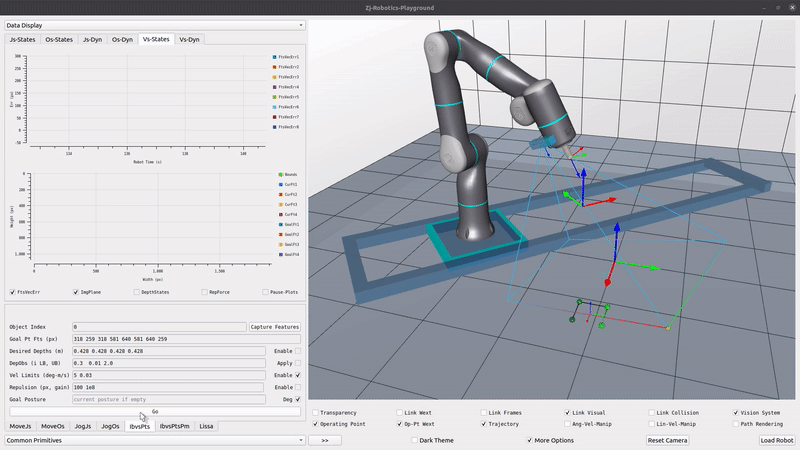This screenshot has width=800, height=450.
Task: Toggle the Transparency checkbox
Action: point(317,412)
